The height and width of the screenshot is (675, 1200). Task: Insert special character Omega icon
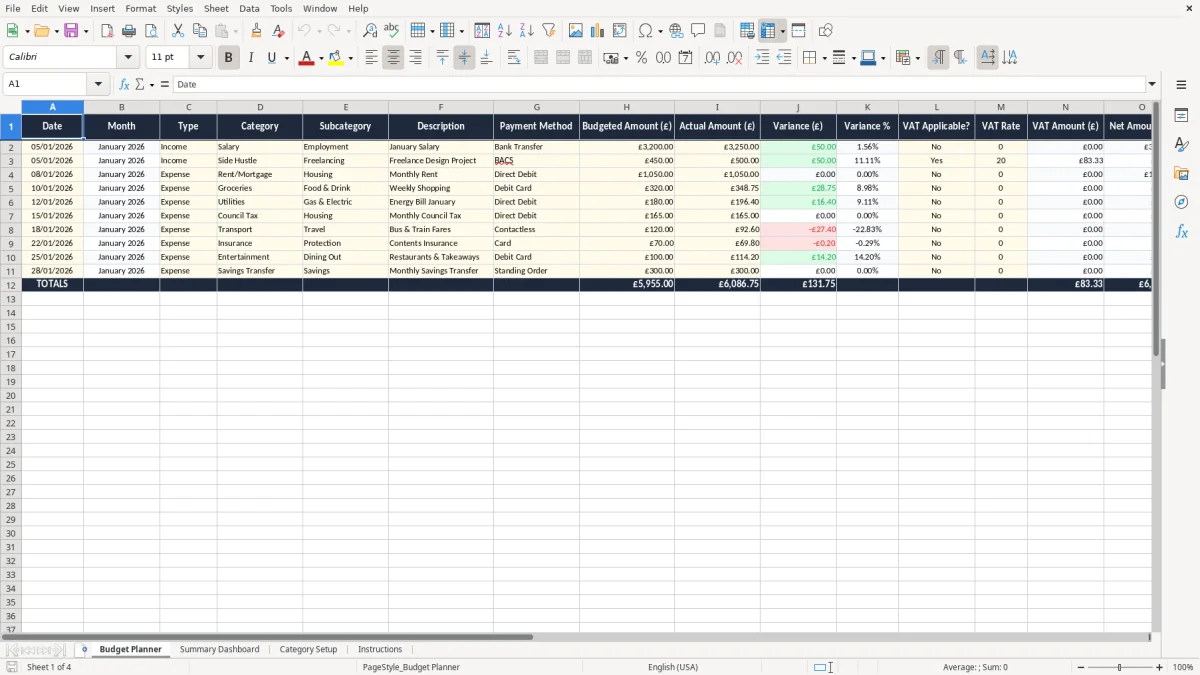click(x=646, y=31)
